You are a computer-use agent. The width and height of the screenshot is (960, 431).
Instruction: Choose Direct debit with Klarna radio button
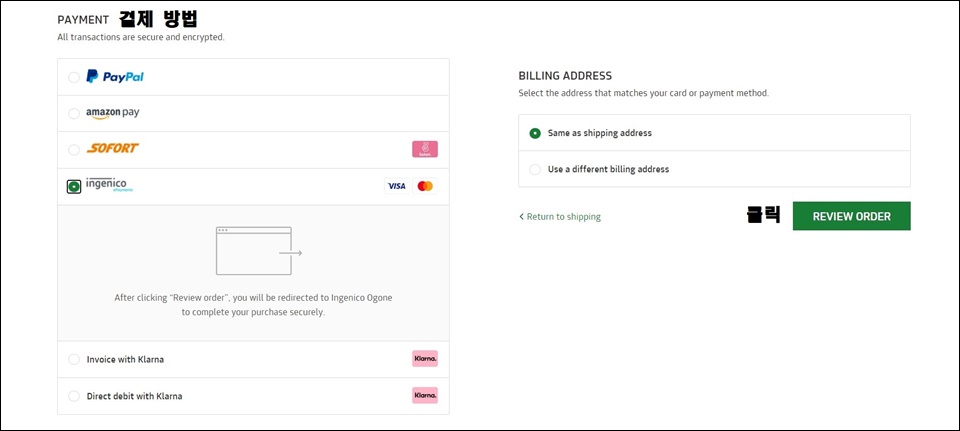(x=73, y=396)
